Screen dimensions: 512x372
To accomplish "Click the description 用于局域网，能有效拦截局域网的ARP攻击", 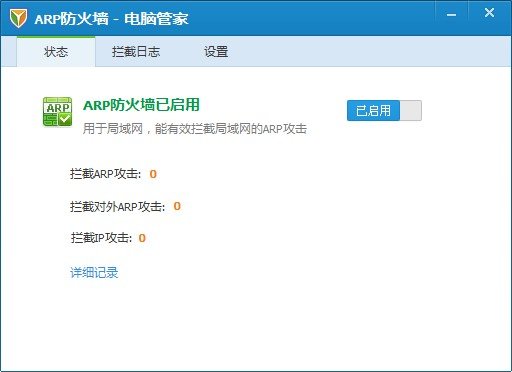I will (195, 129).
